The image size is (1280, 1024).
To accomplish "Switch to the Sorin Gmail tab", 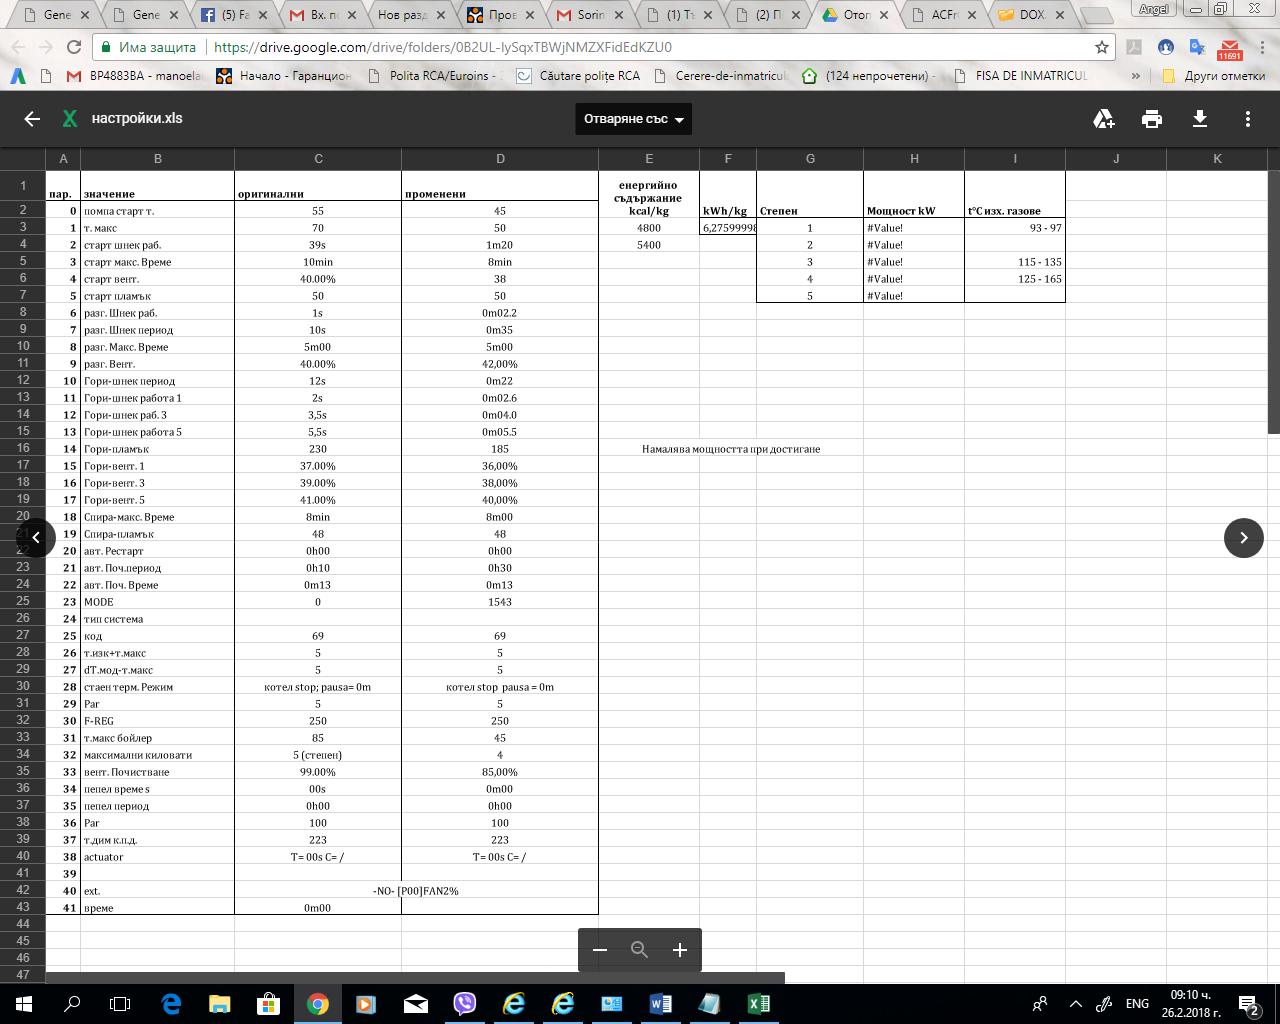I will [x=590, y=15].
